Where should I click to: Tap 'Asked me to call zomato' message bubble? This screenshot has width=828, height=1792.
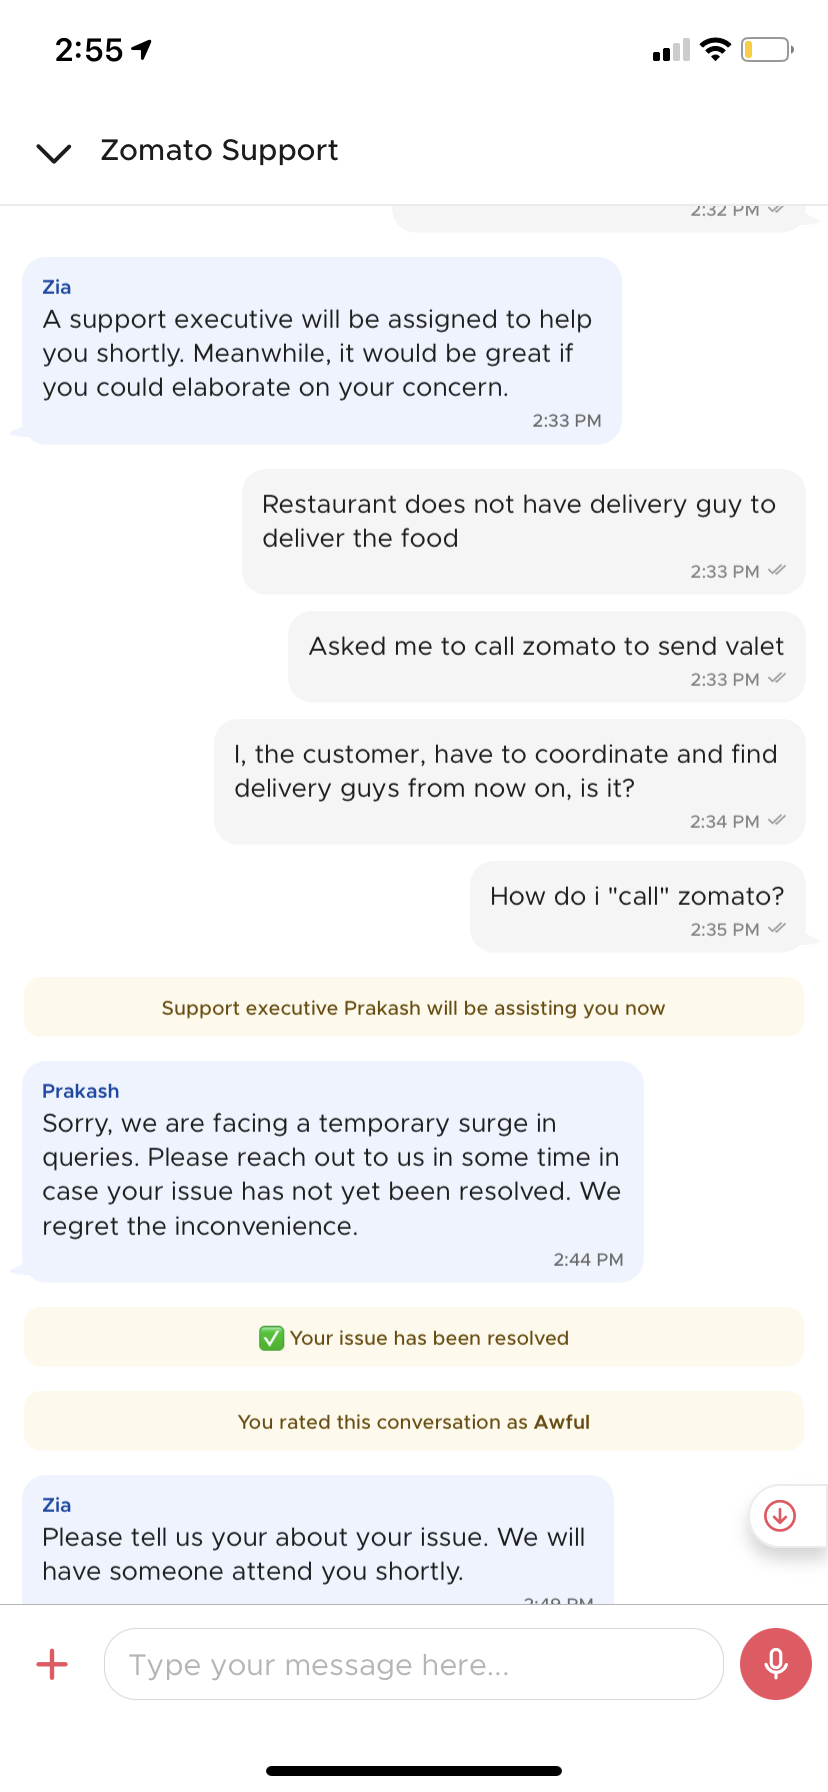pos(546,656)
